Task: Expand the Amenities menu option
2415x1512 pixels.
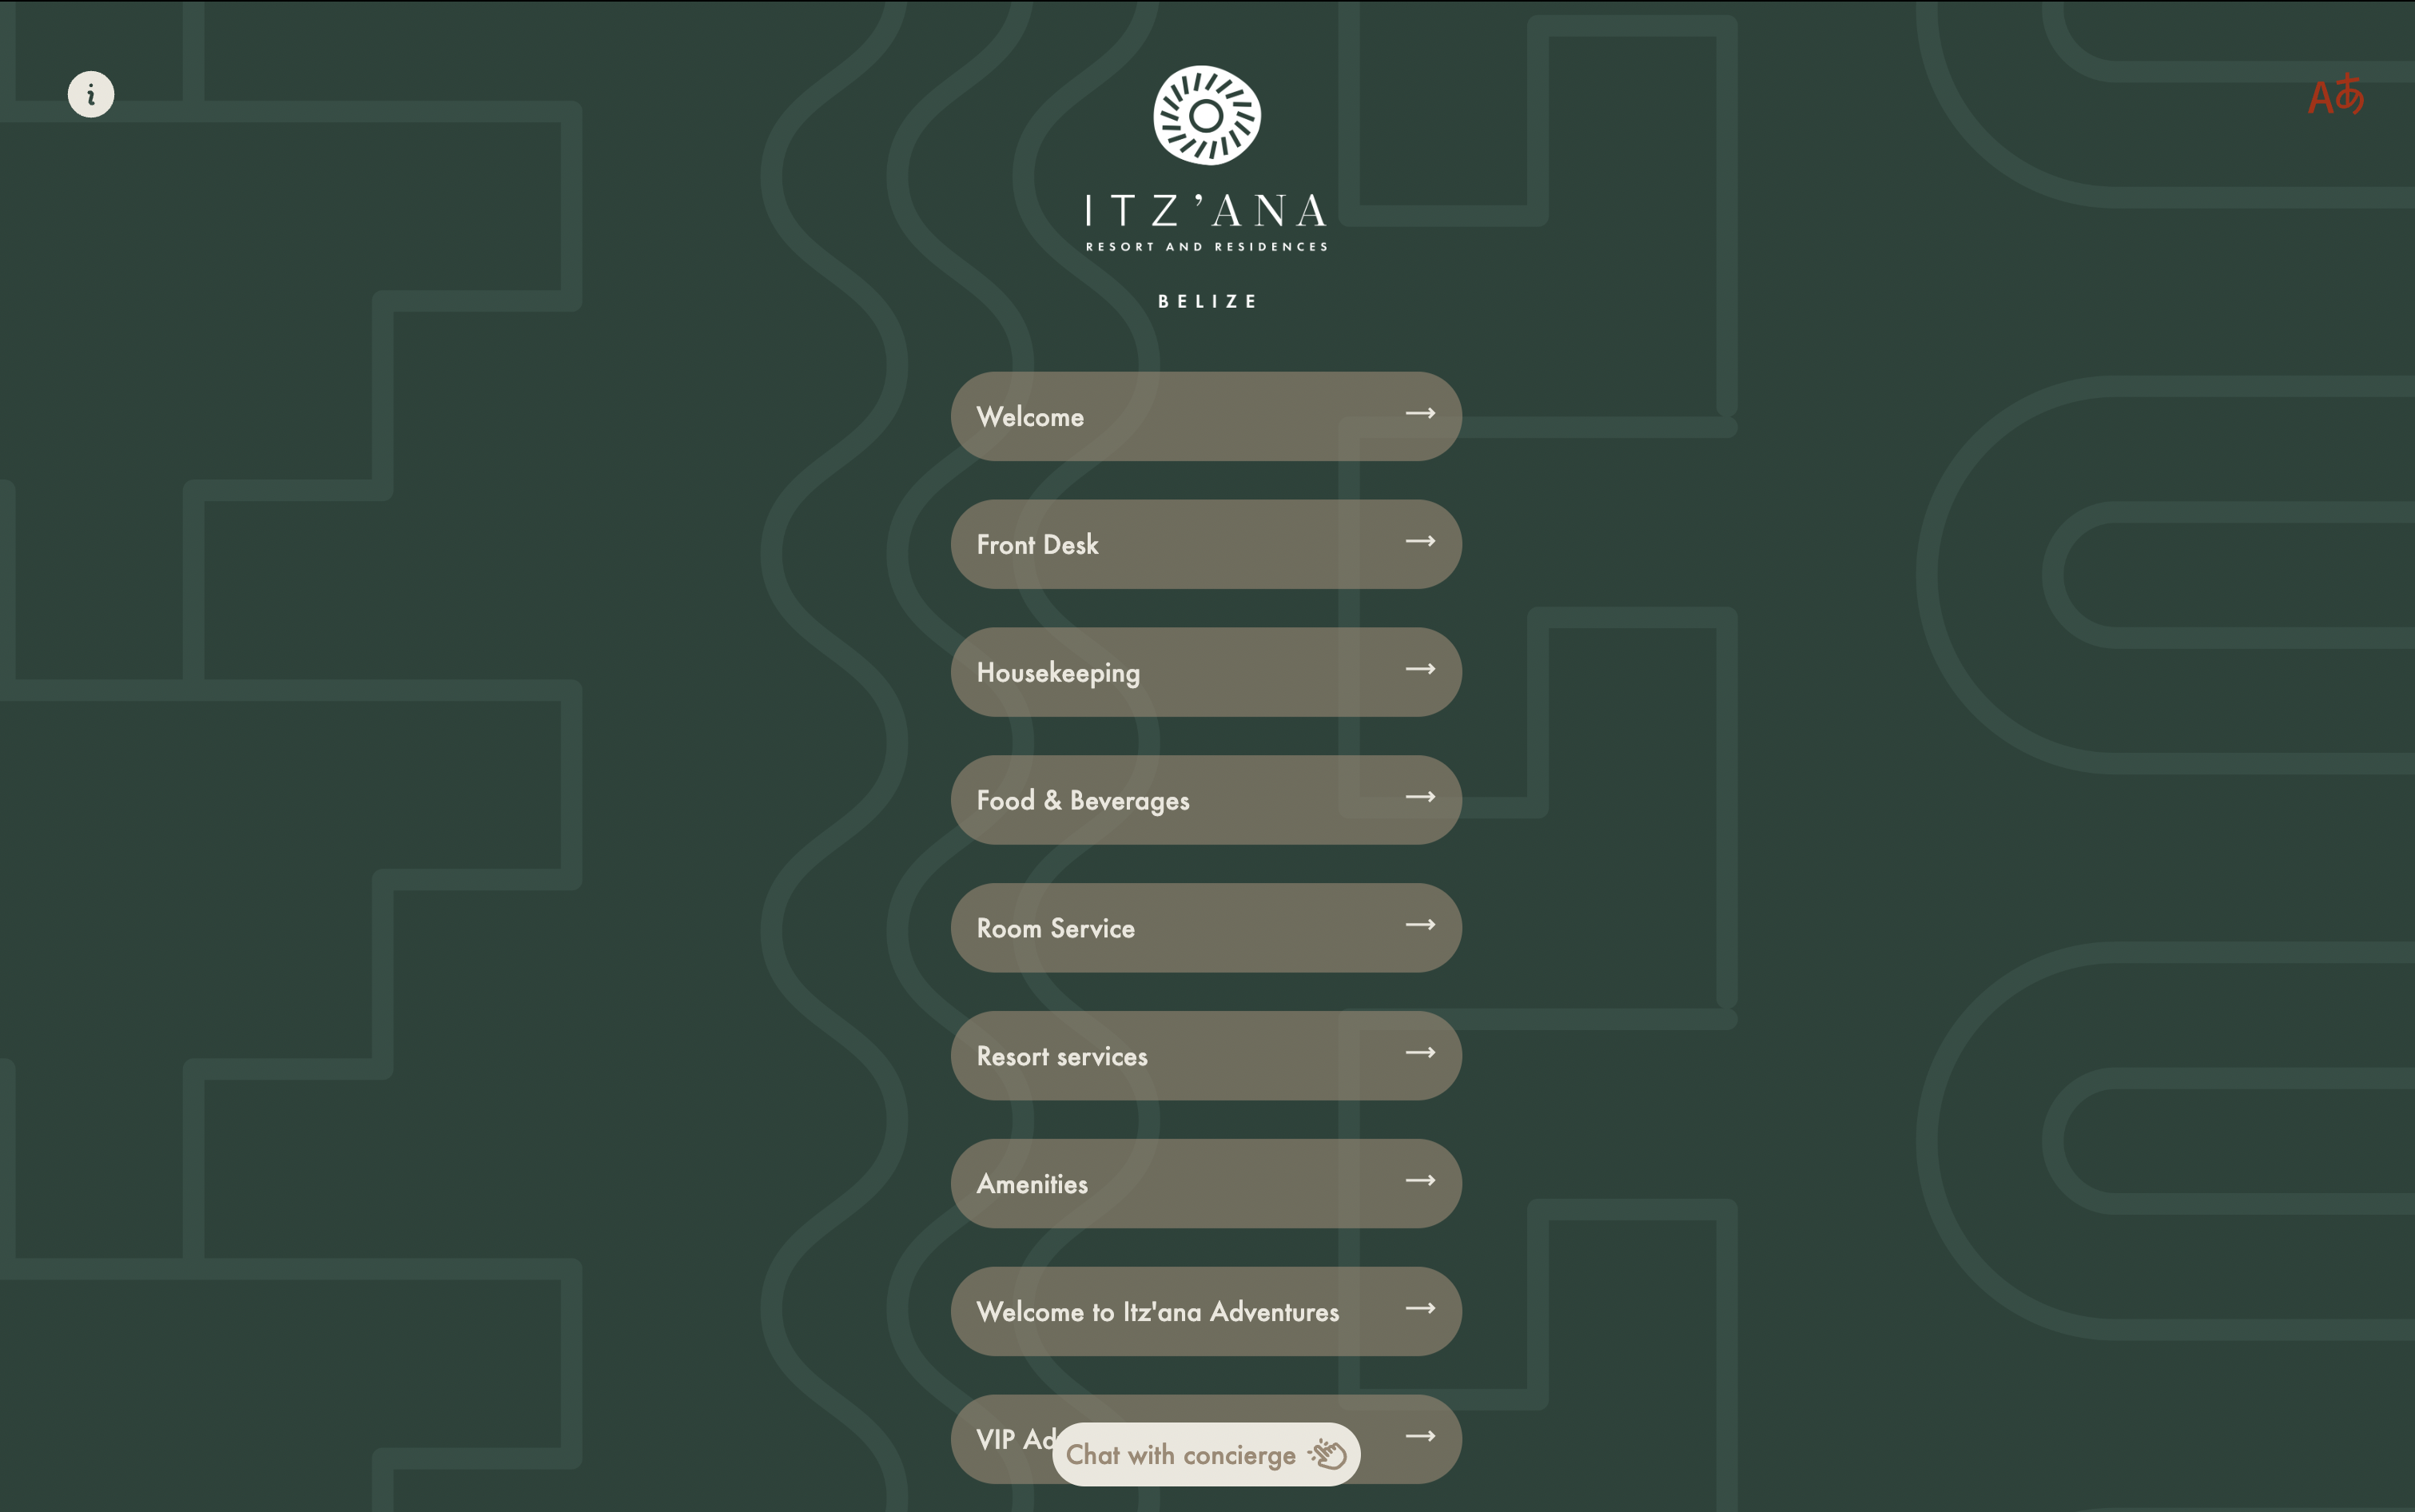Action: (1207, 1183)
